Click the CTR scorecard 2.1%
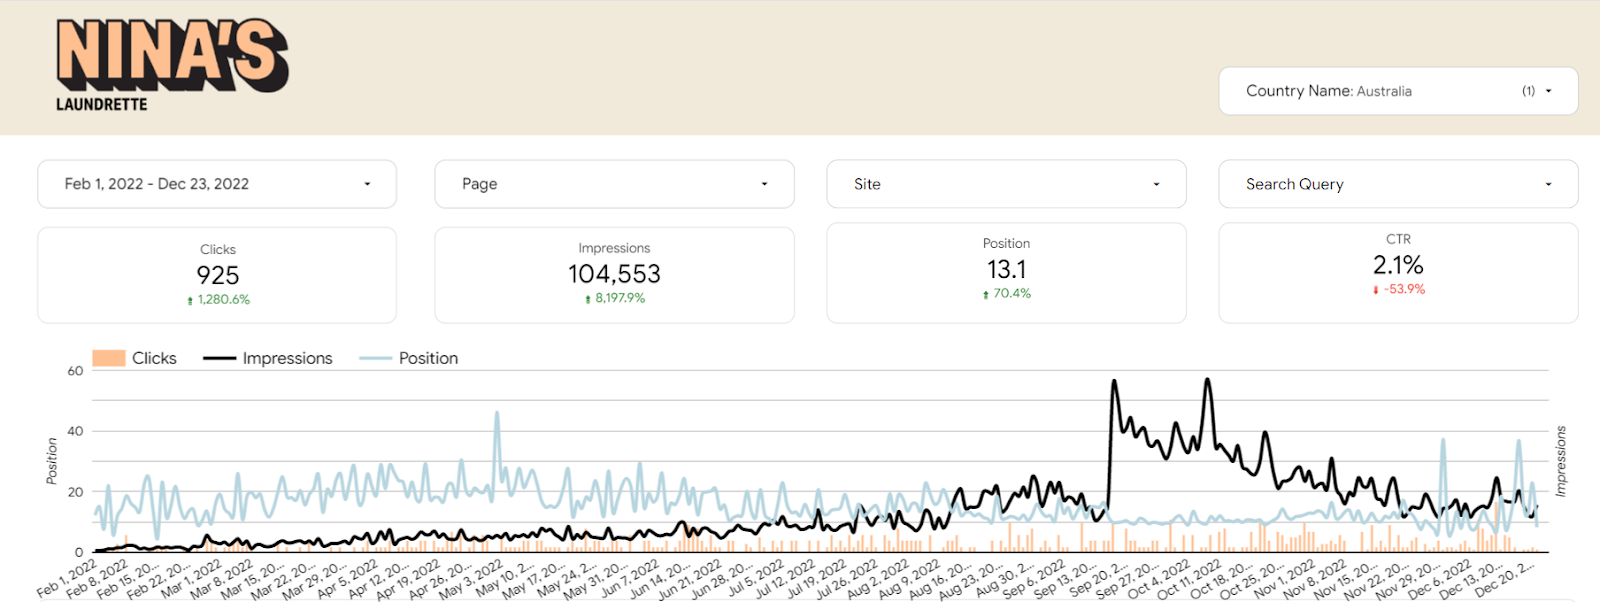Screen dimensions: 1600x602 1398,265
